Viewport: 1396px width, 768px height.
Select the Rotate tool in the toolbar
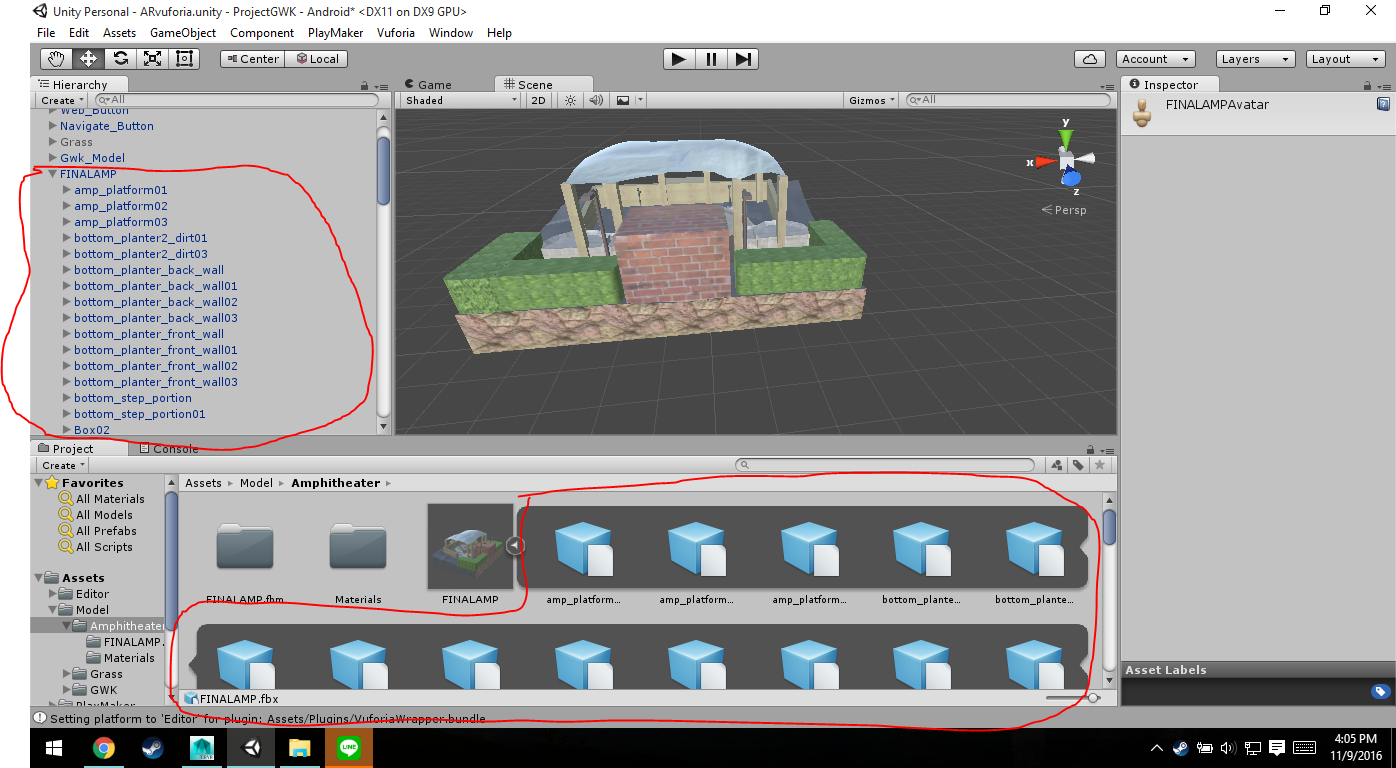[120, 59]
